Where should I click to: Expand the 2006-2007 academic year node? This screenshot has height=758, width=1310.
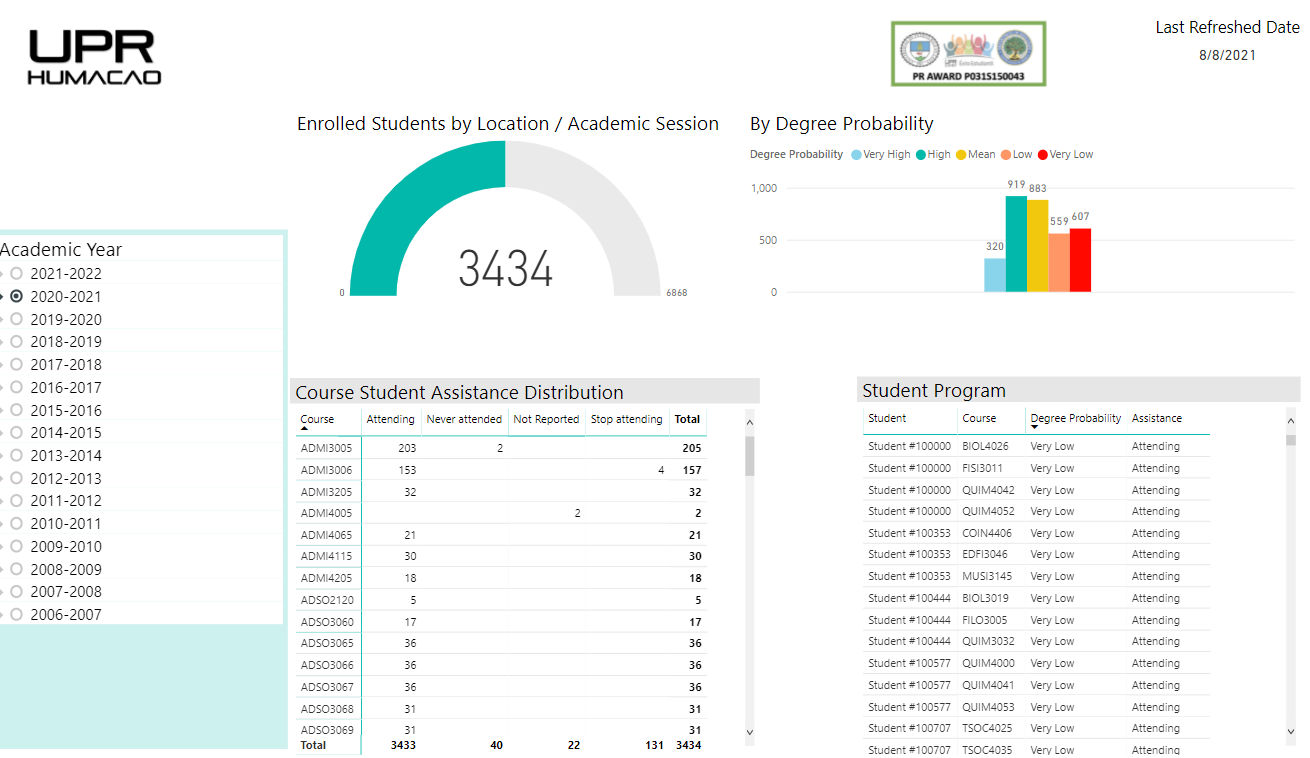click(x=3, y=616)
